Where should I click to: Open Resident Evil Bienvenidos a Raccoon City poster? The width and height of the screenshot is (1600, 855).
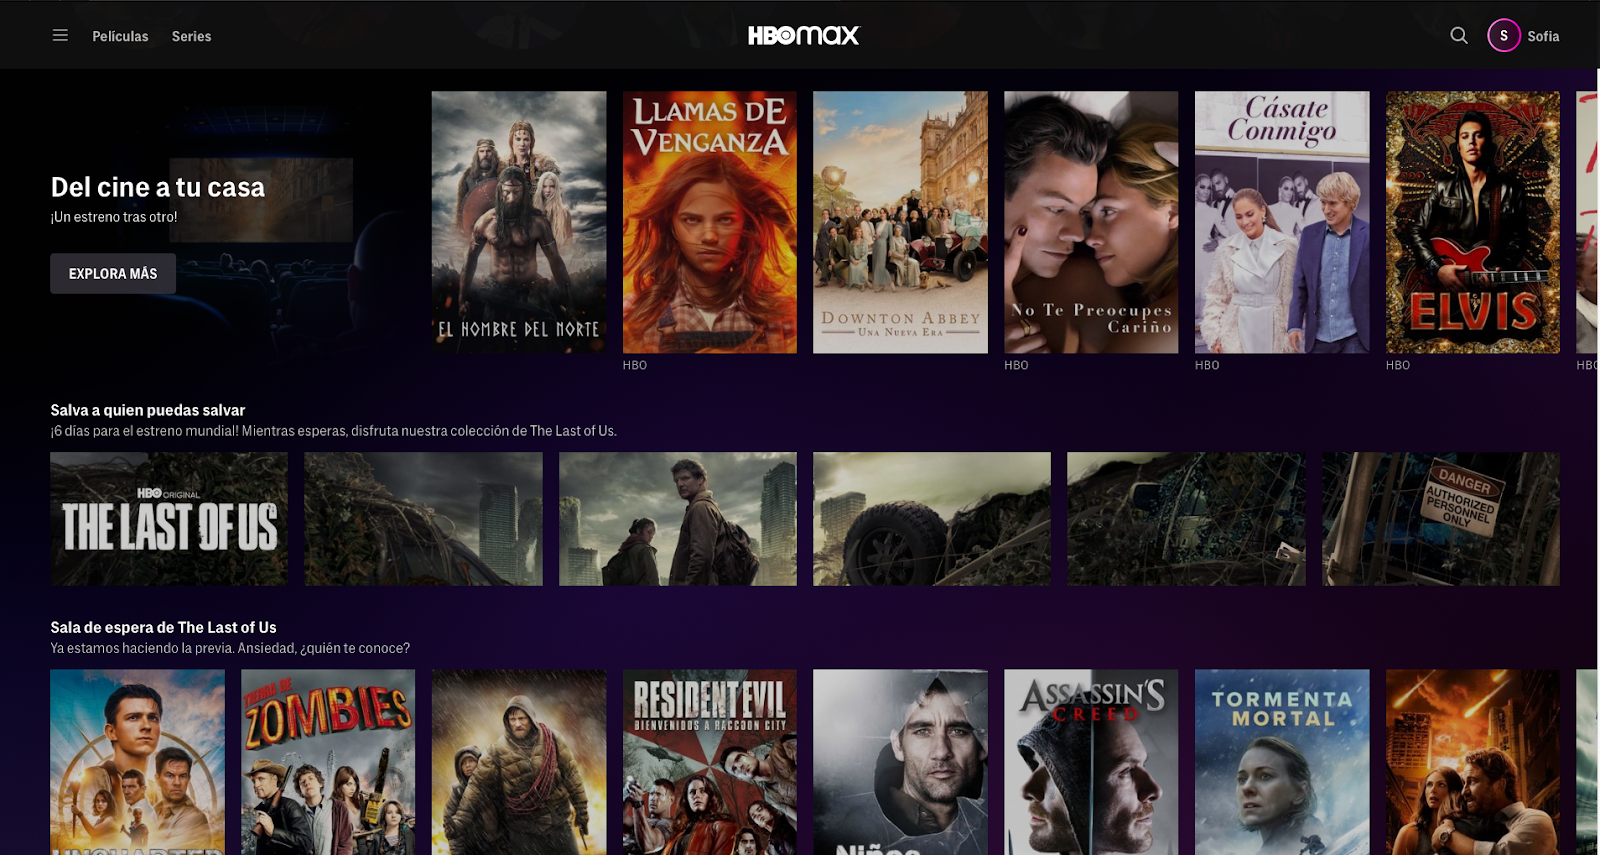tap(710, 762)
